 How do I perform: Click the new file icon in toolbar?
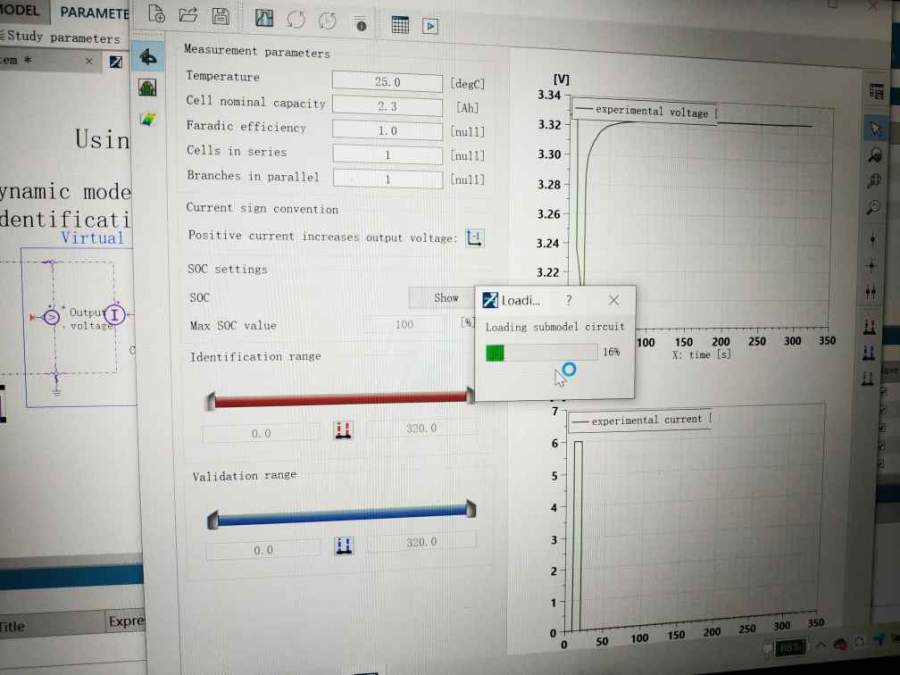[x=156, y=14]
